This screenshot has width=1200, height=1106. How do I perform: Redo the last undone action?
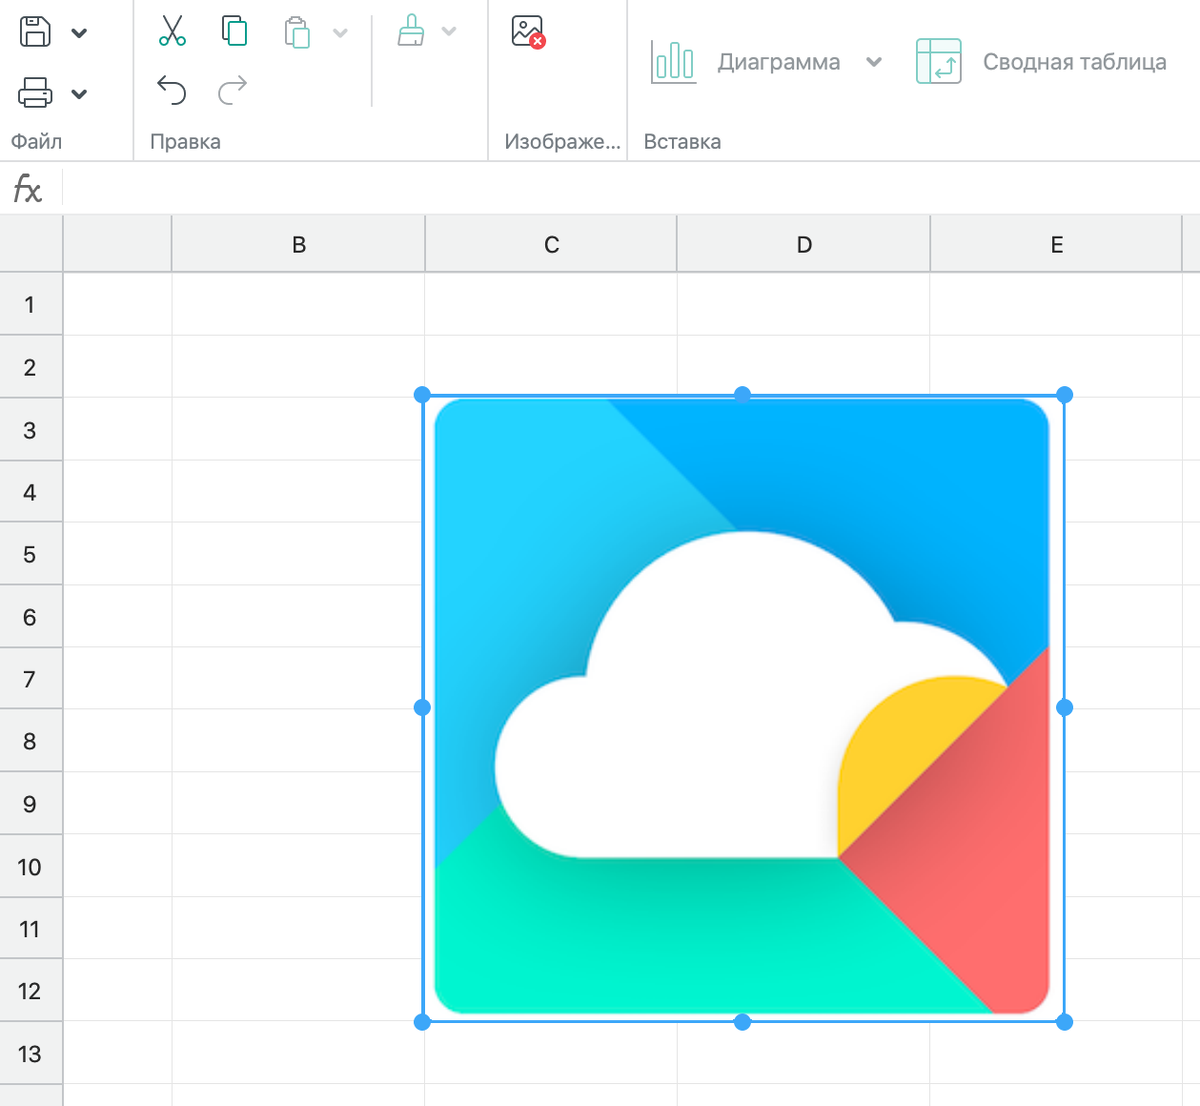232,91
